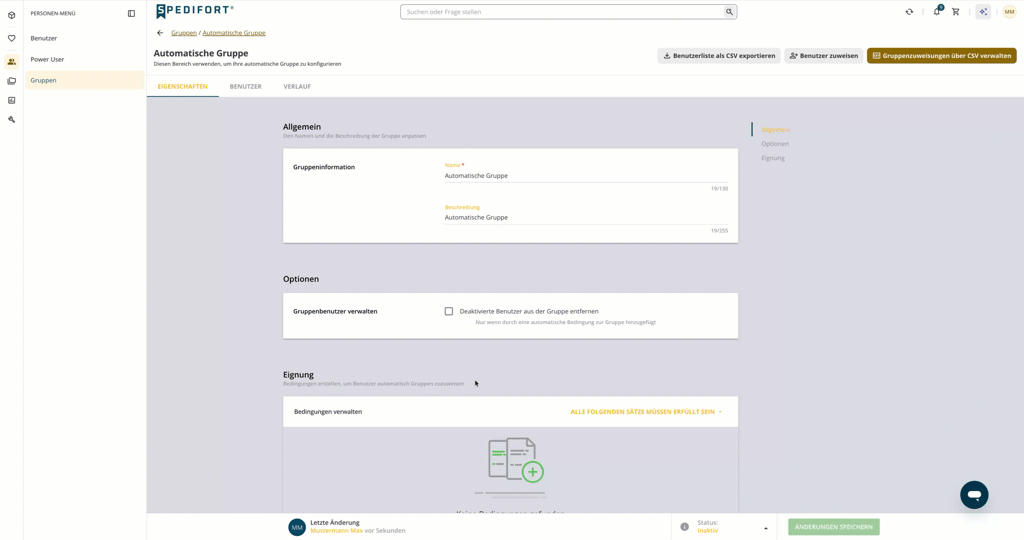1024x540 pixels.
Task: Toggle Deaktivierte Benutzer aus der Gruppe entfernen checkbox
Action: tap(449, 311)
